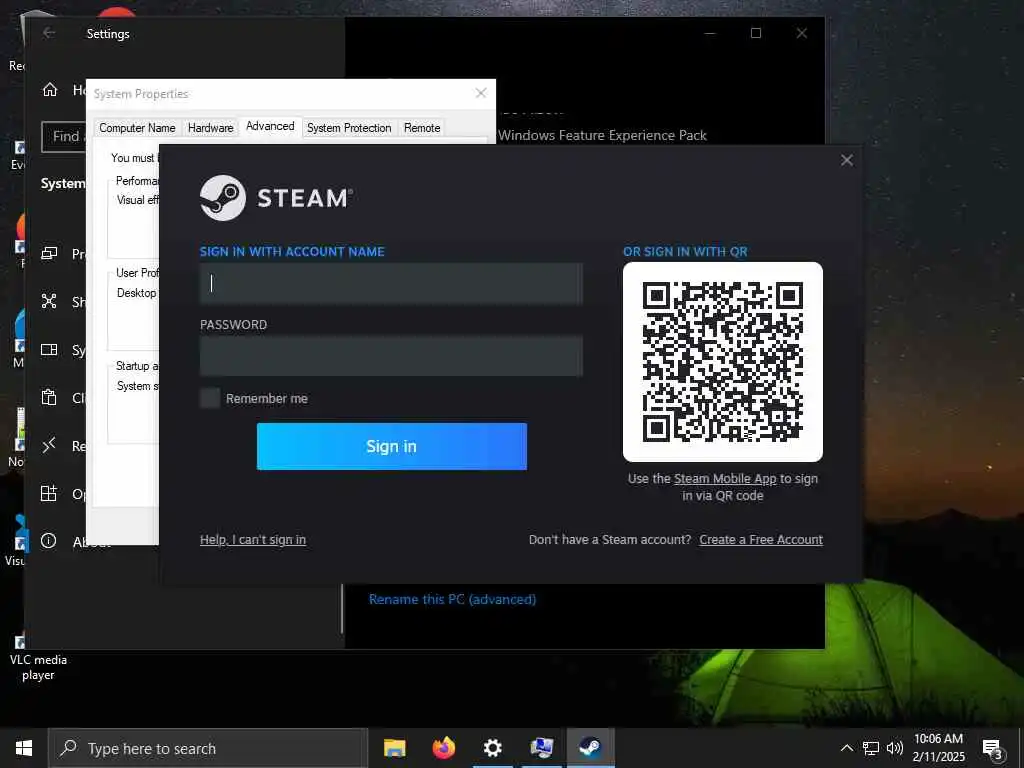Open Remote tab in System Properties
This screenshot has height=768, width=1024.
[x=422, y=128]
